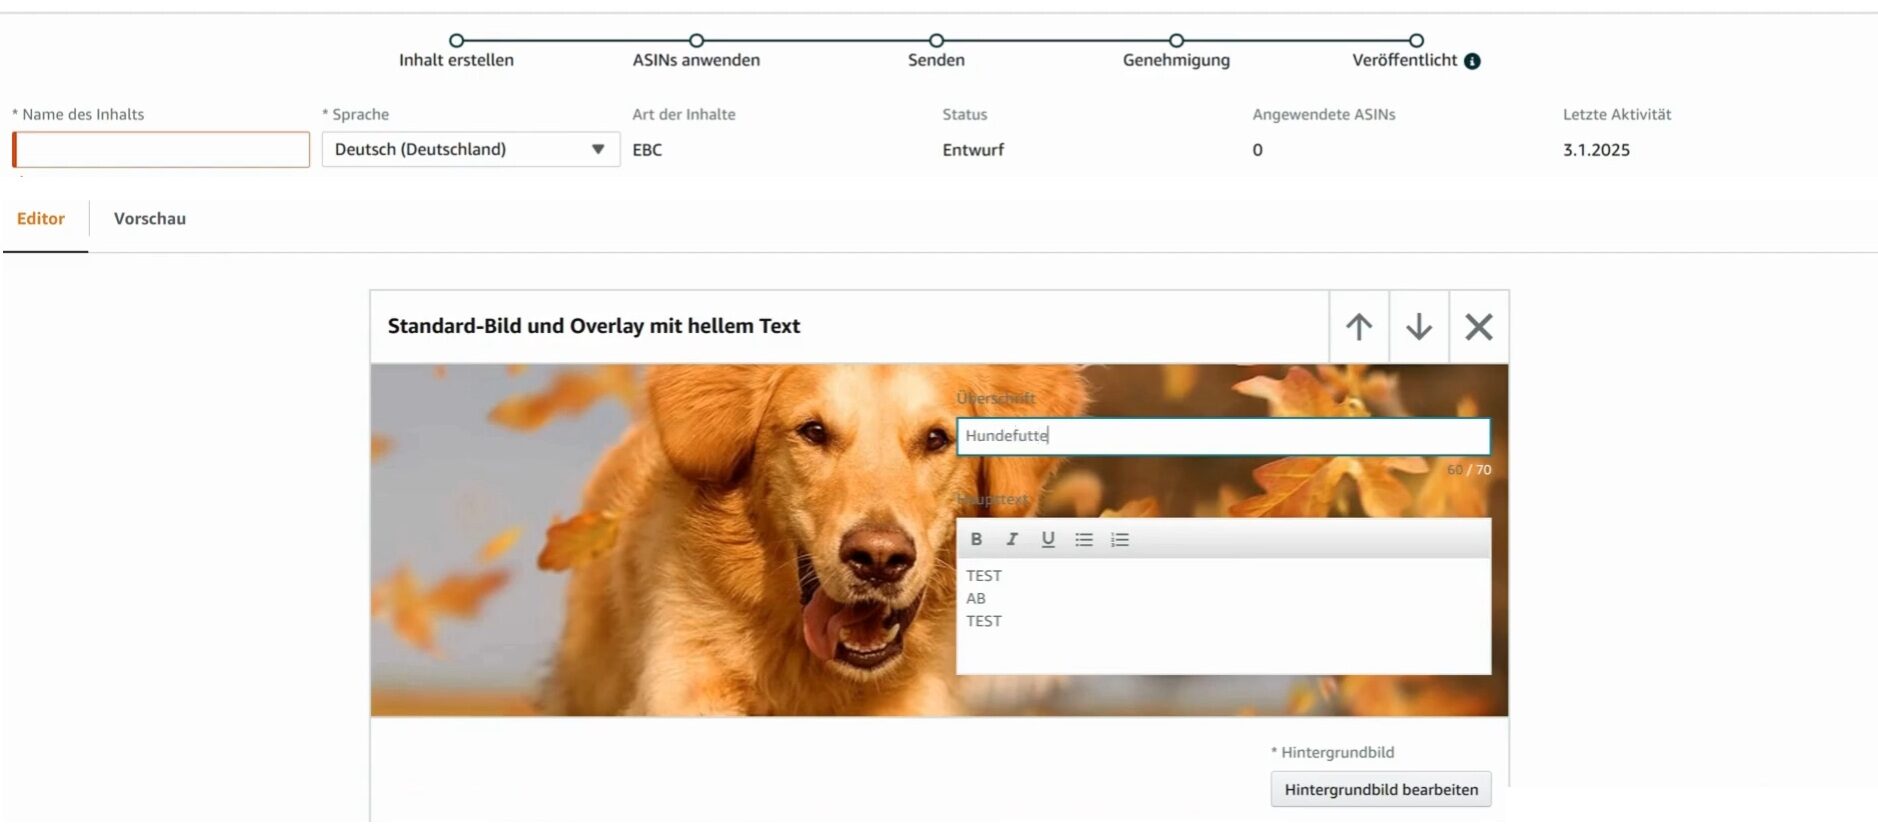The width and height of the screenshot is (1878, 826).
Task: Move the module down with arrow
Action: (1418, 327)
